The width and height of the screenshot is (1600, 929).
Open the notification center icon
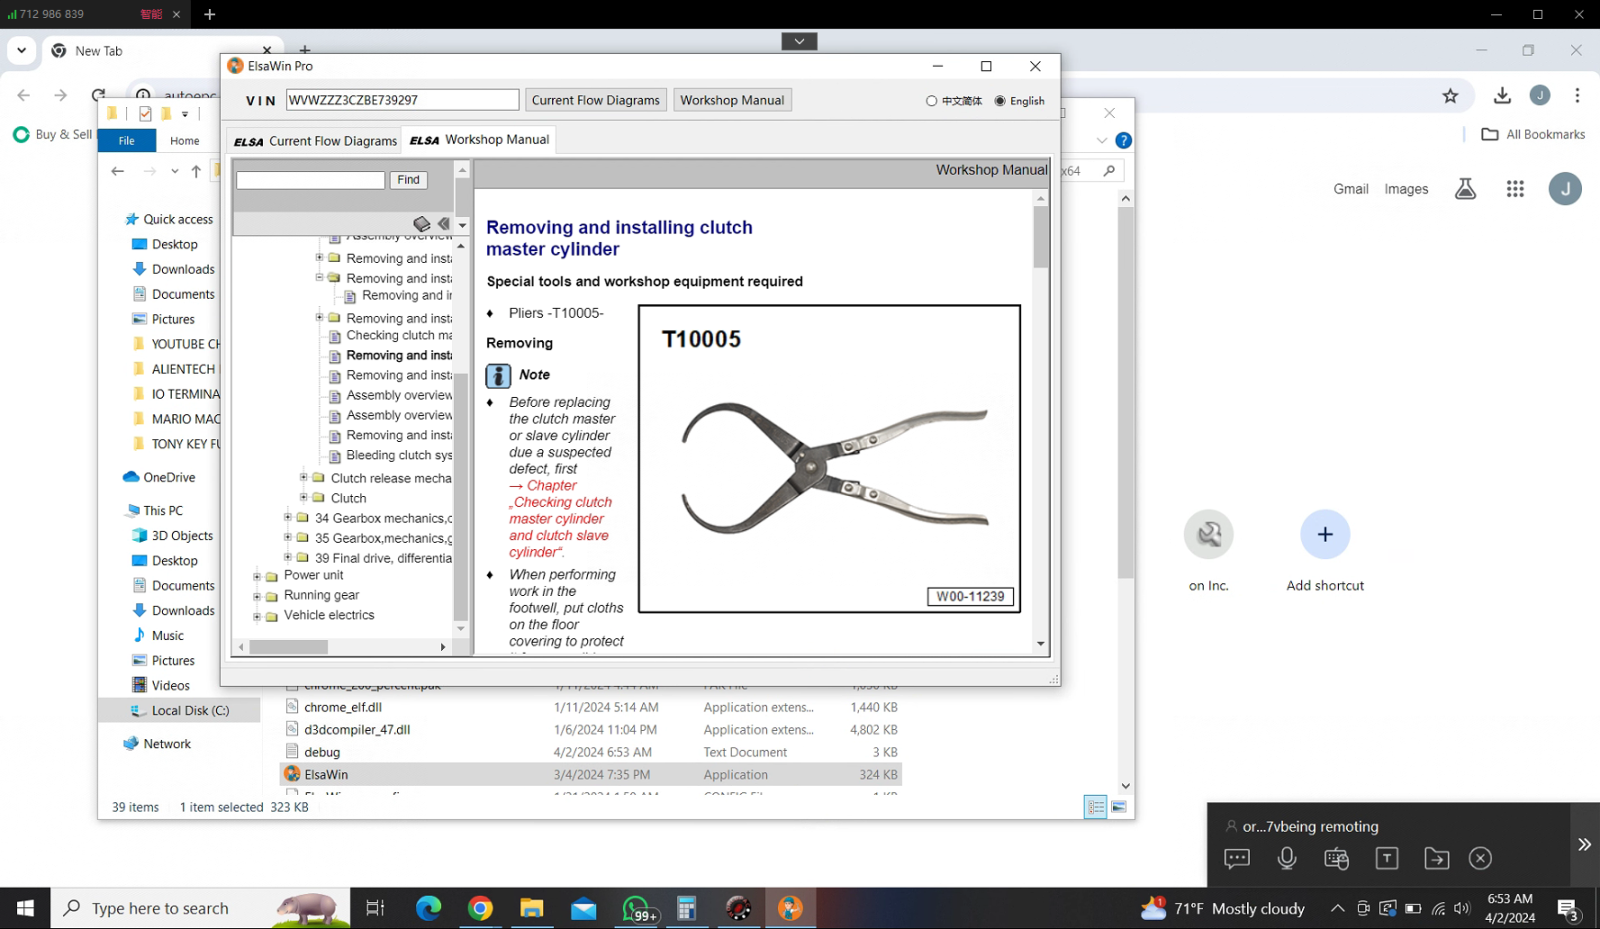click(x=1568, y=909)
